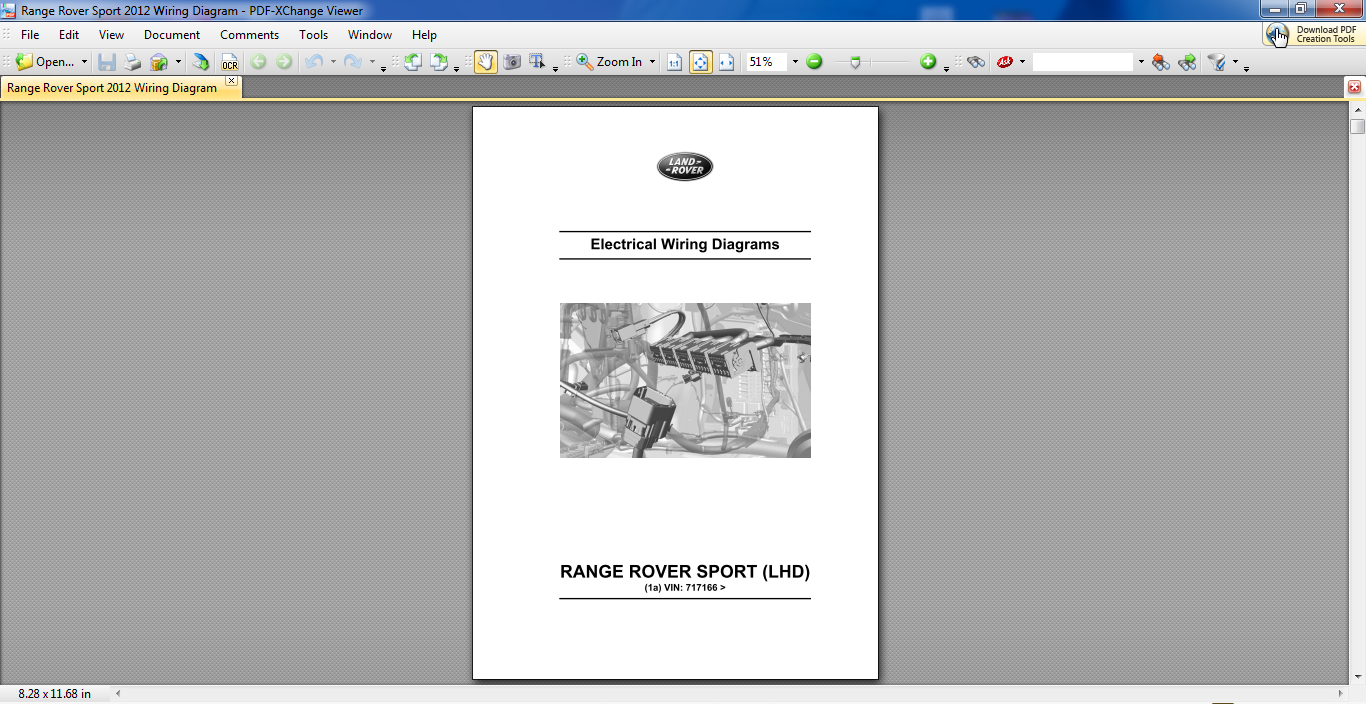Open the Document menu
Viewport: 1366px width, 704px height.
pos(172,34)
